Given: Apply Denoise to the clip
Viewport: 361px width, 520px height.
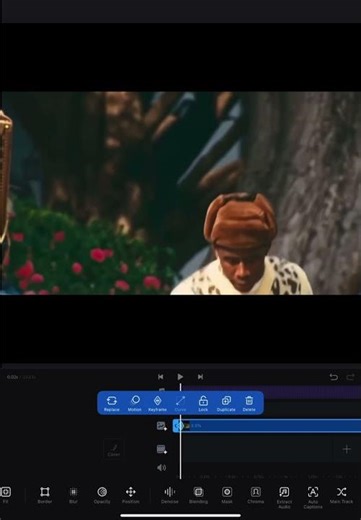Looking at the screenshot, I should 170,495.
